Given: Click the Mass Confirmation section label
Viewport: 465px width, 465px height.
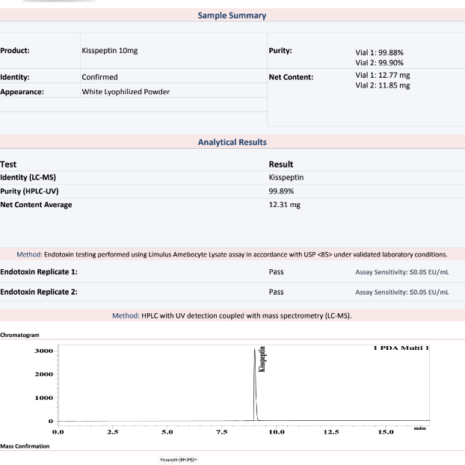Looking at the screenshot, I should coord(25,446).
